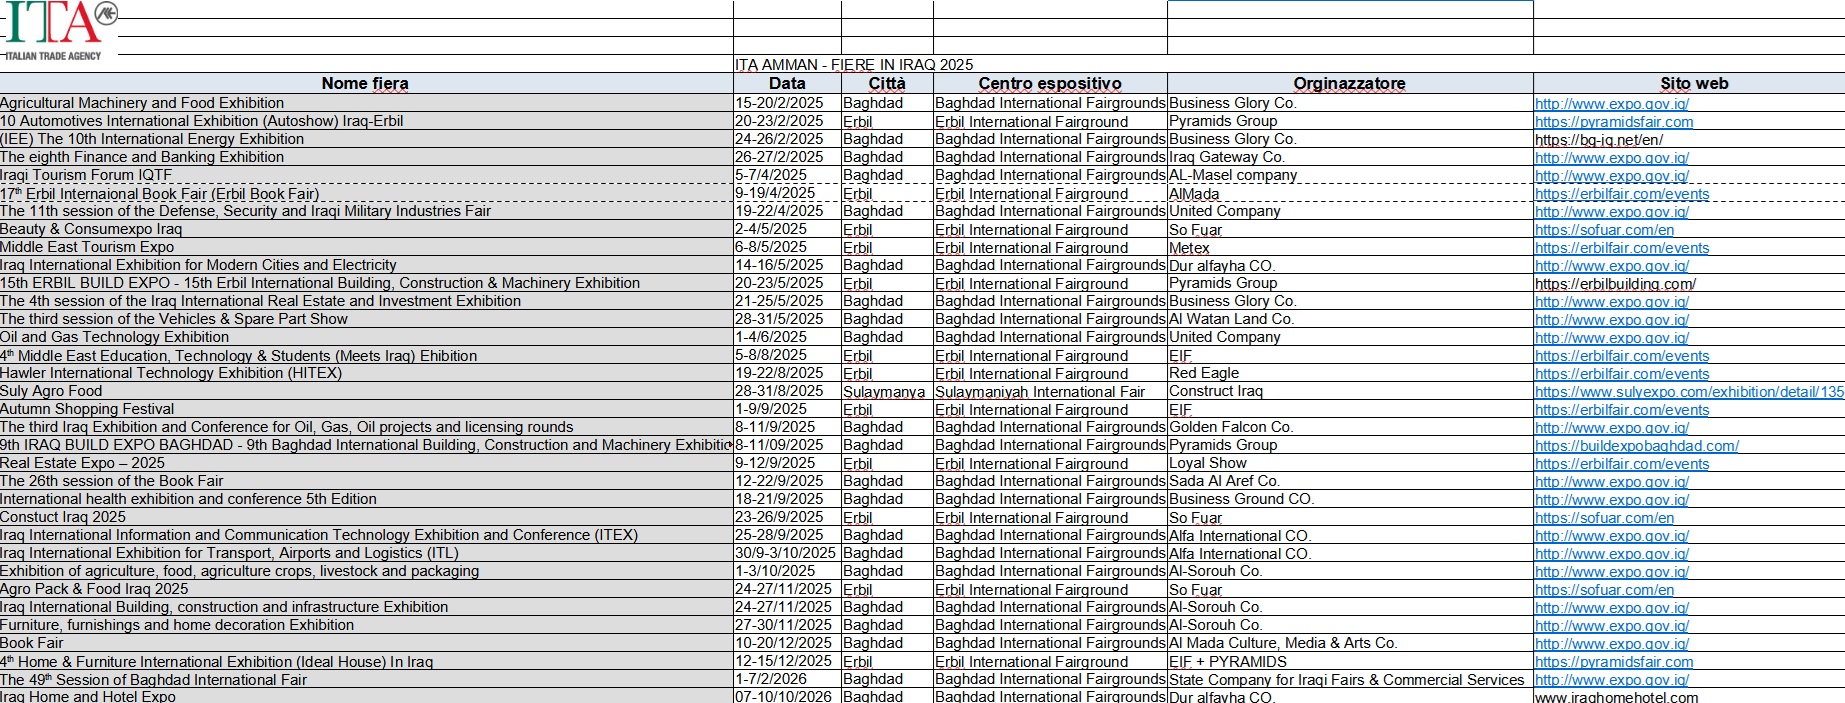Select the "Al Watan Land Co." organizer cell
The image size is (1845, 703).
click(1350, 319)
